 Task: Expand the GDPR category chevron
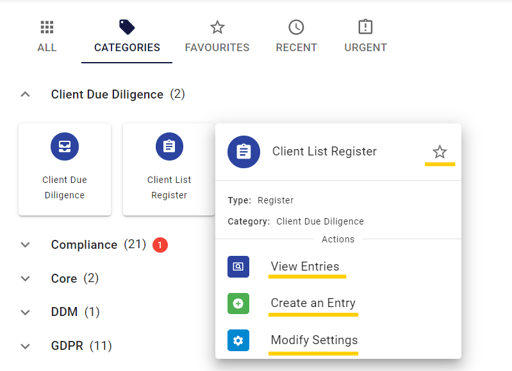25,346
